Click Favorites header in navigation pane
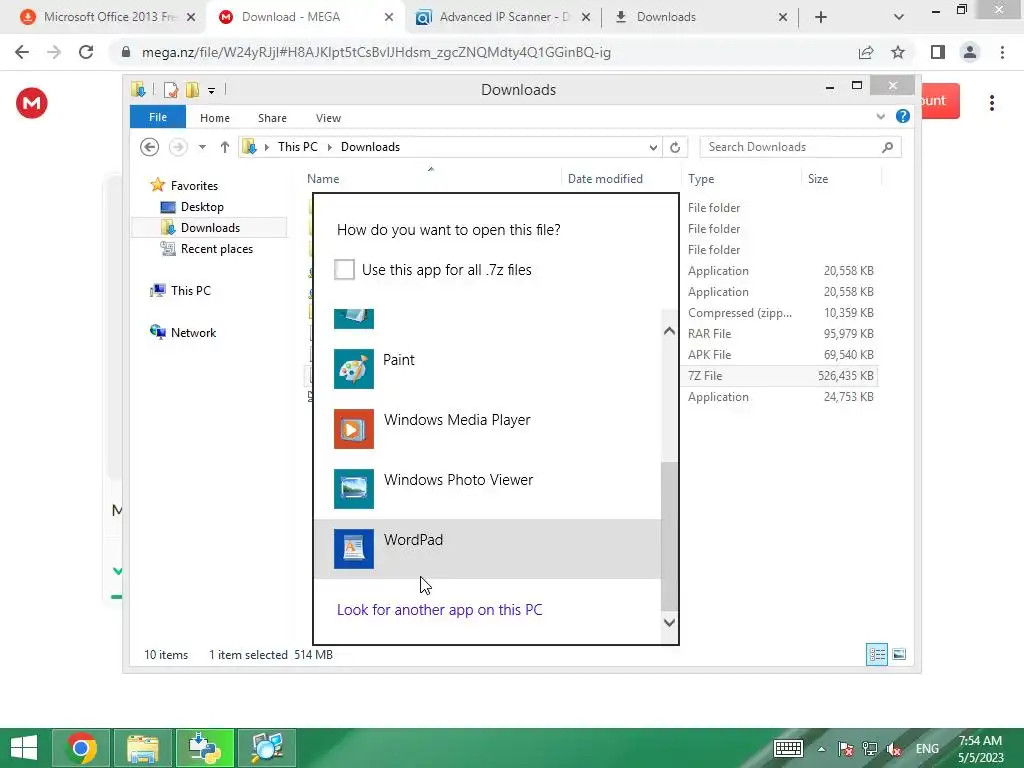The image size is (1024, 768). coord(194,185)
